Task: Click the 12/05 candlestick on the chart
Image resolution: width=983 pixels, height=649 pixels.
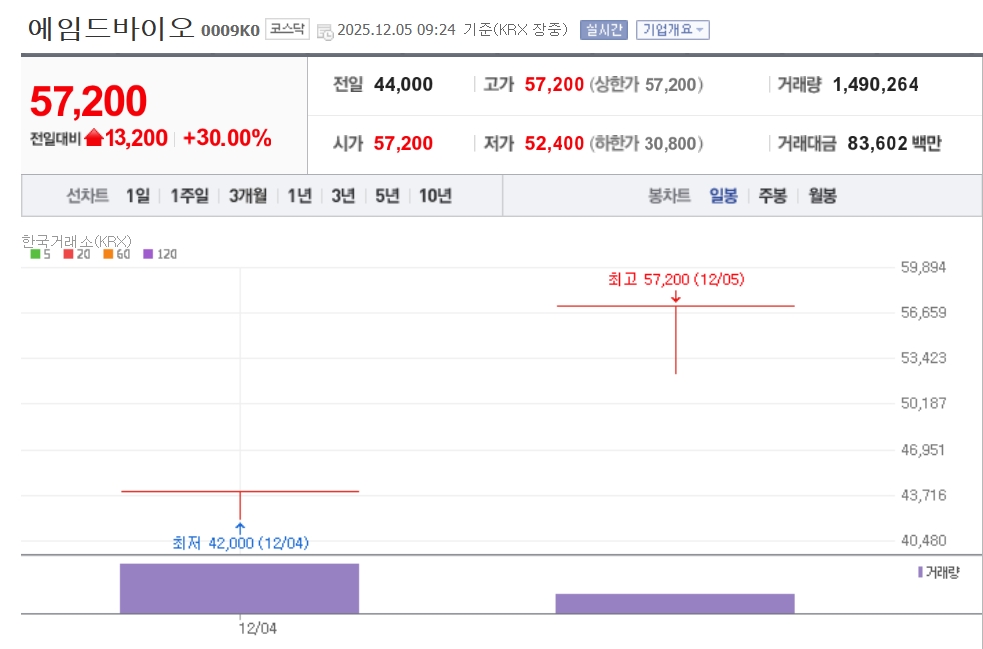Action: 676,340
